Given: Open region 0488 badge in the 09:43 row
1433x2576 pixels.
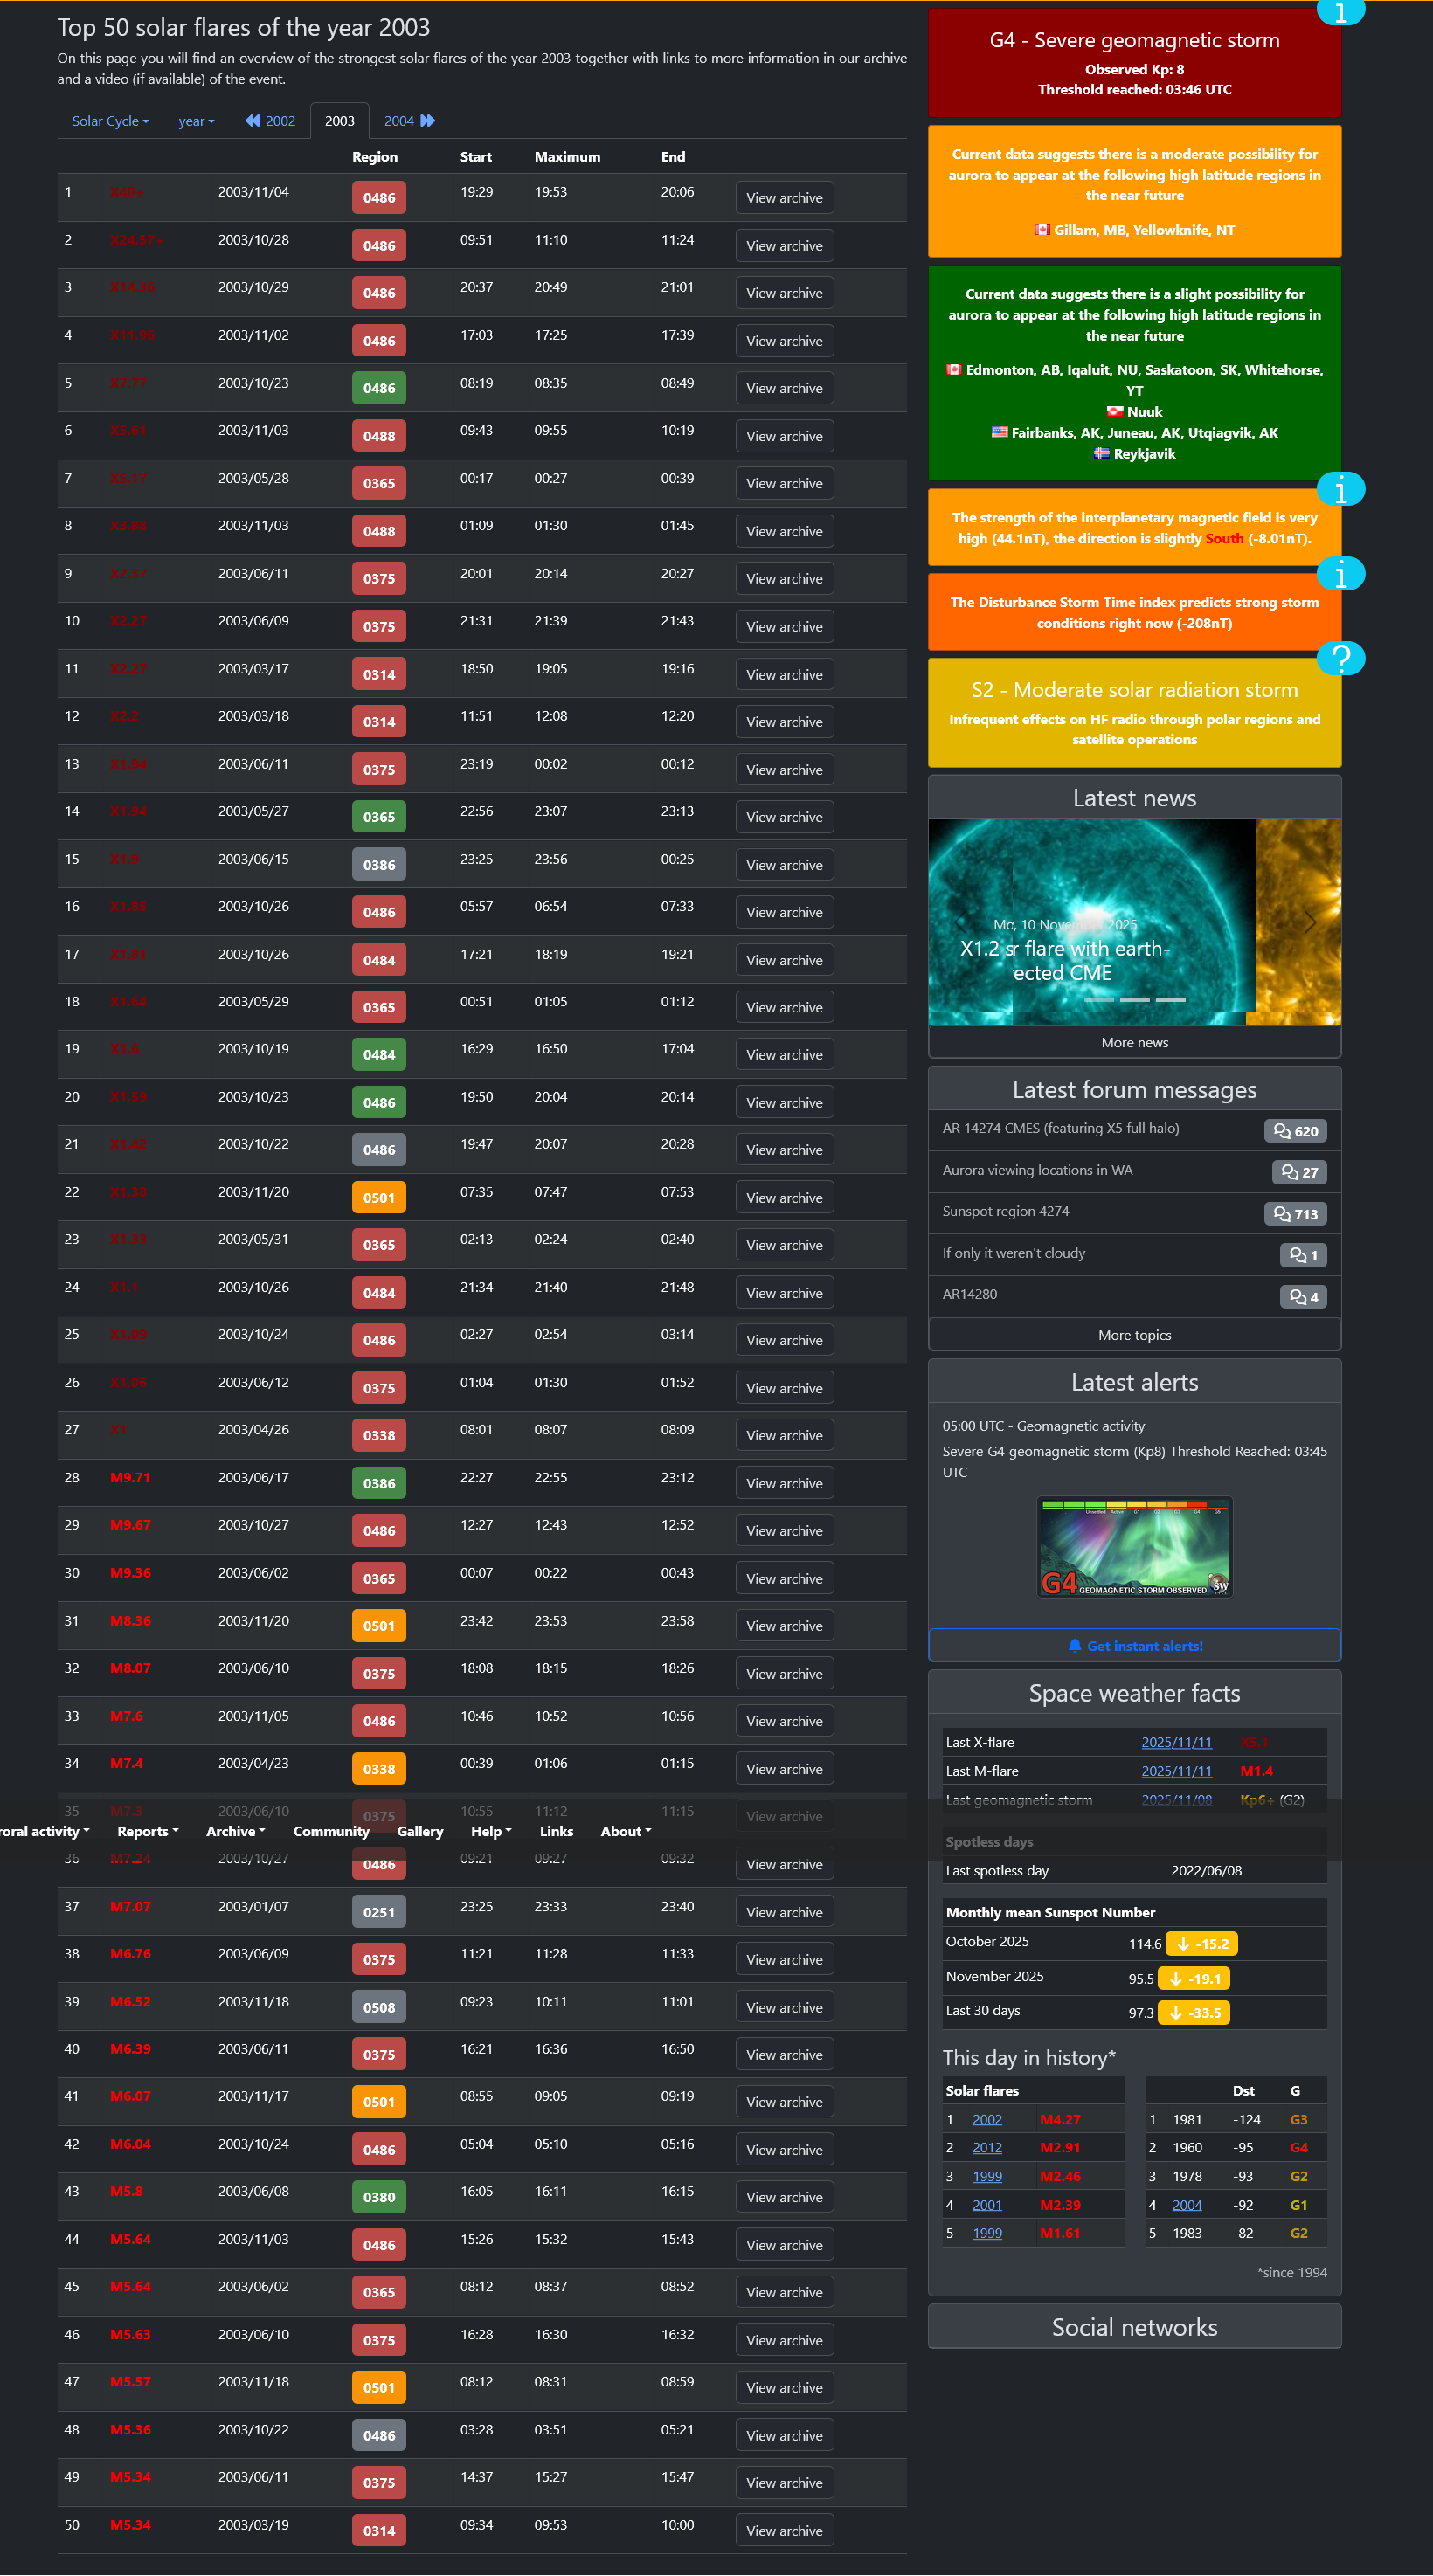Looking at the screenshot, I should 379,436.
